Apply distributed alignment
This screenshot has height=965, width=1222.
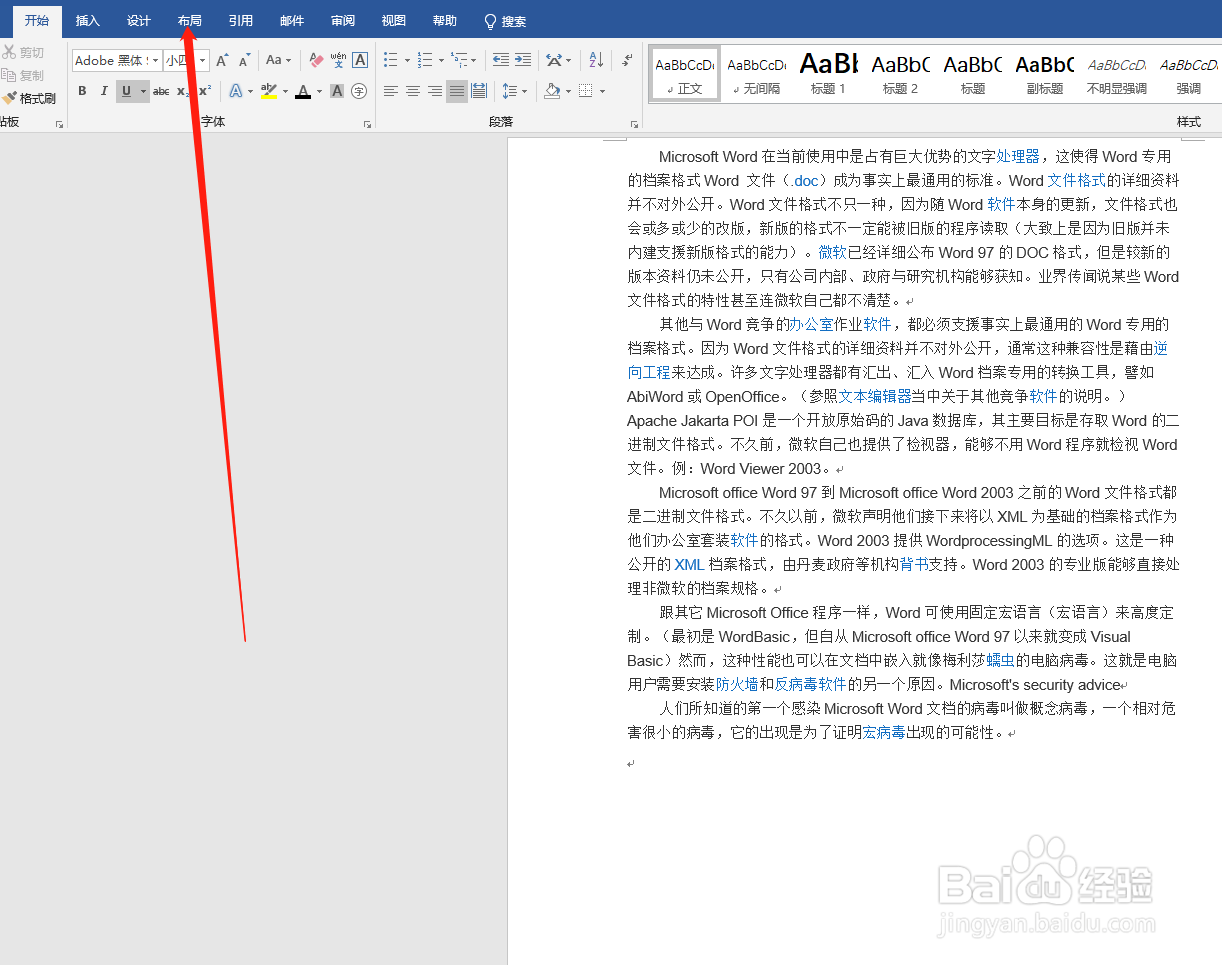479,92
